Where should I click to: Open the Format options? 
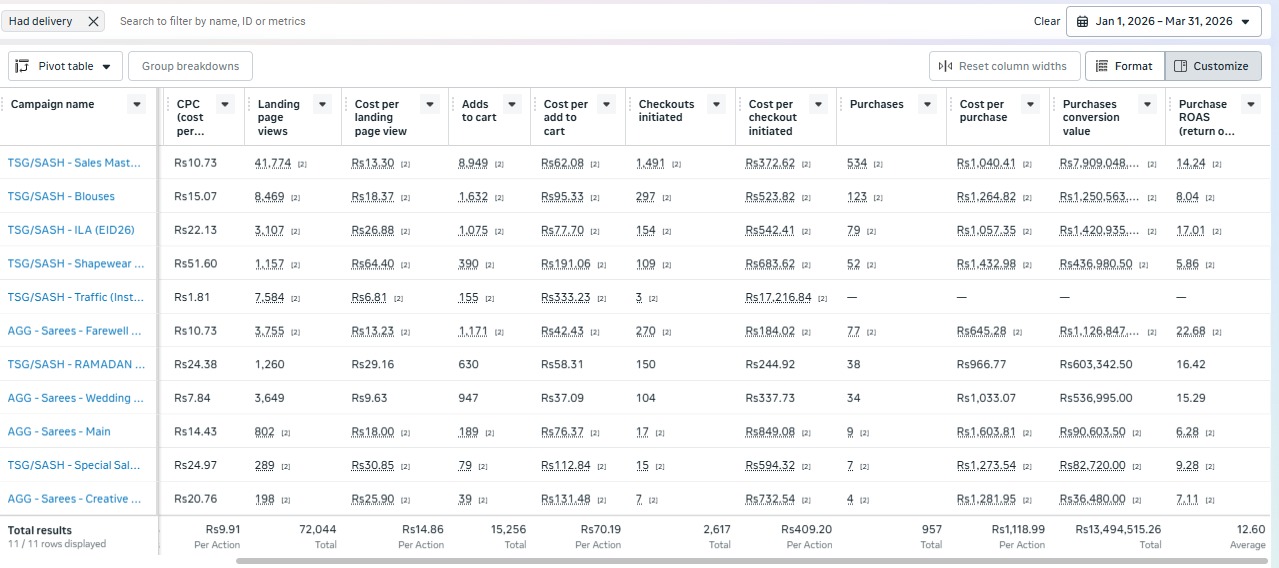(x=1124, y=66)
